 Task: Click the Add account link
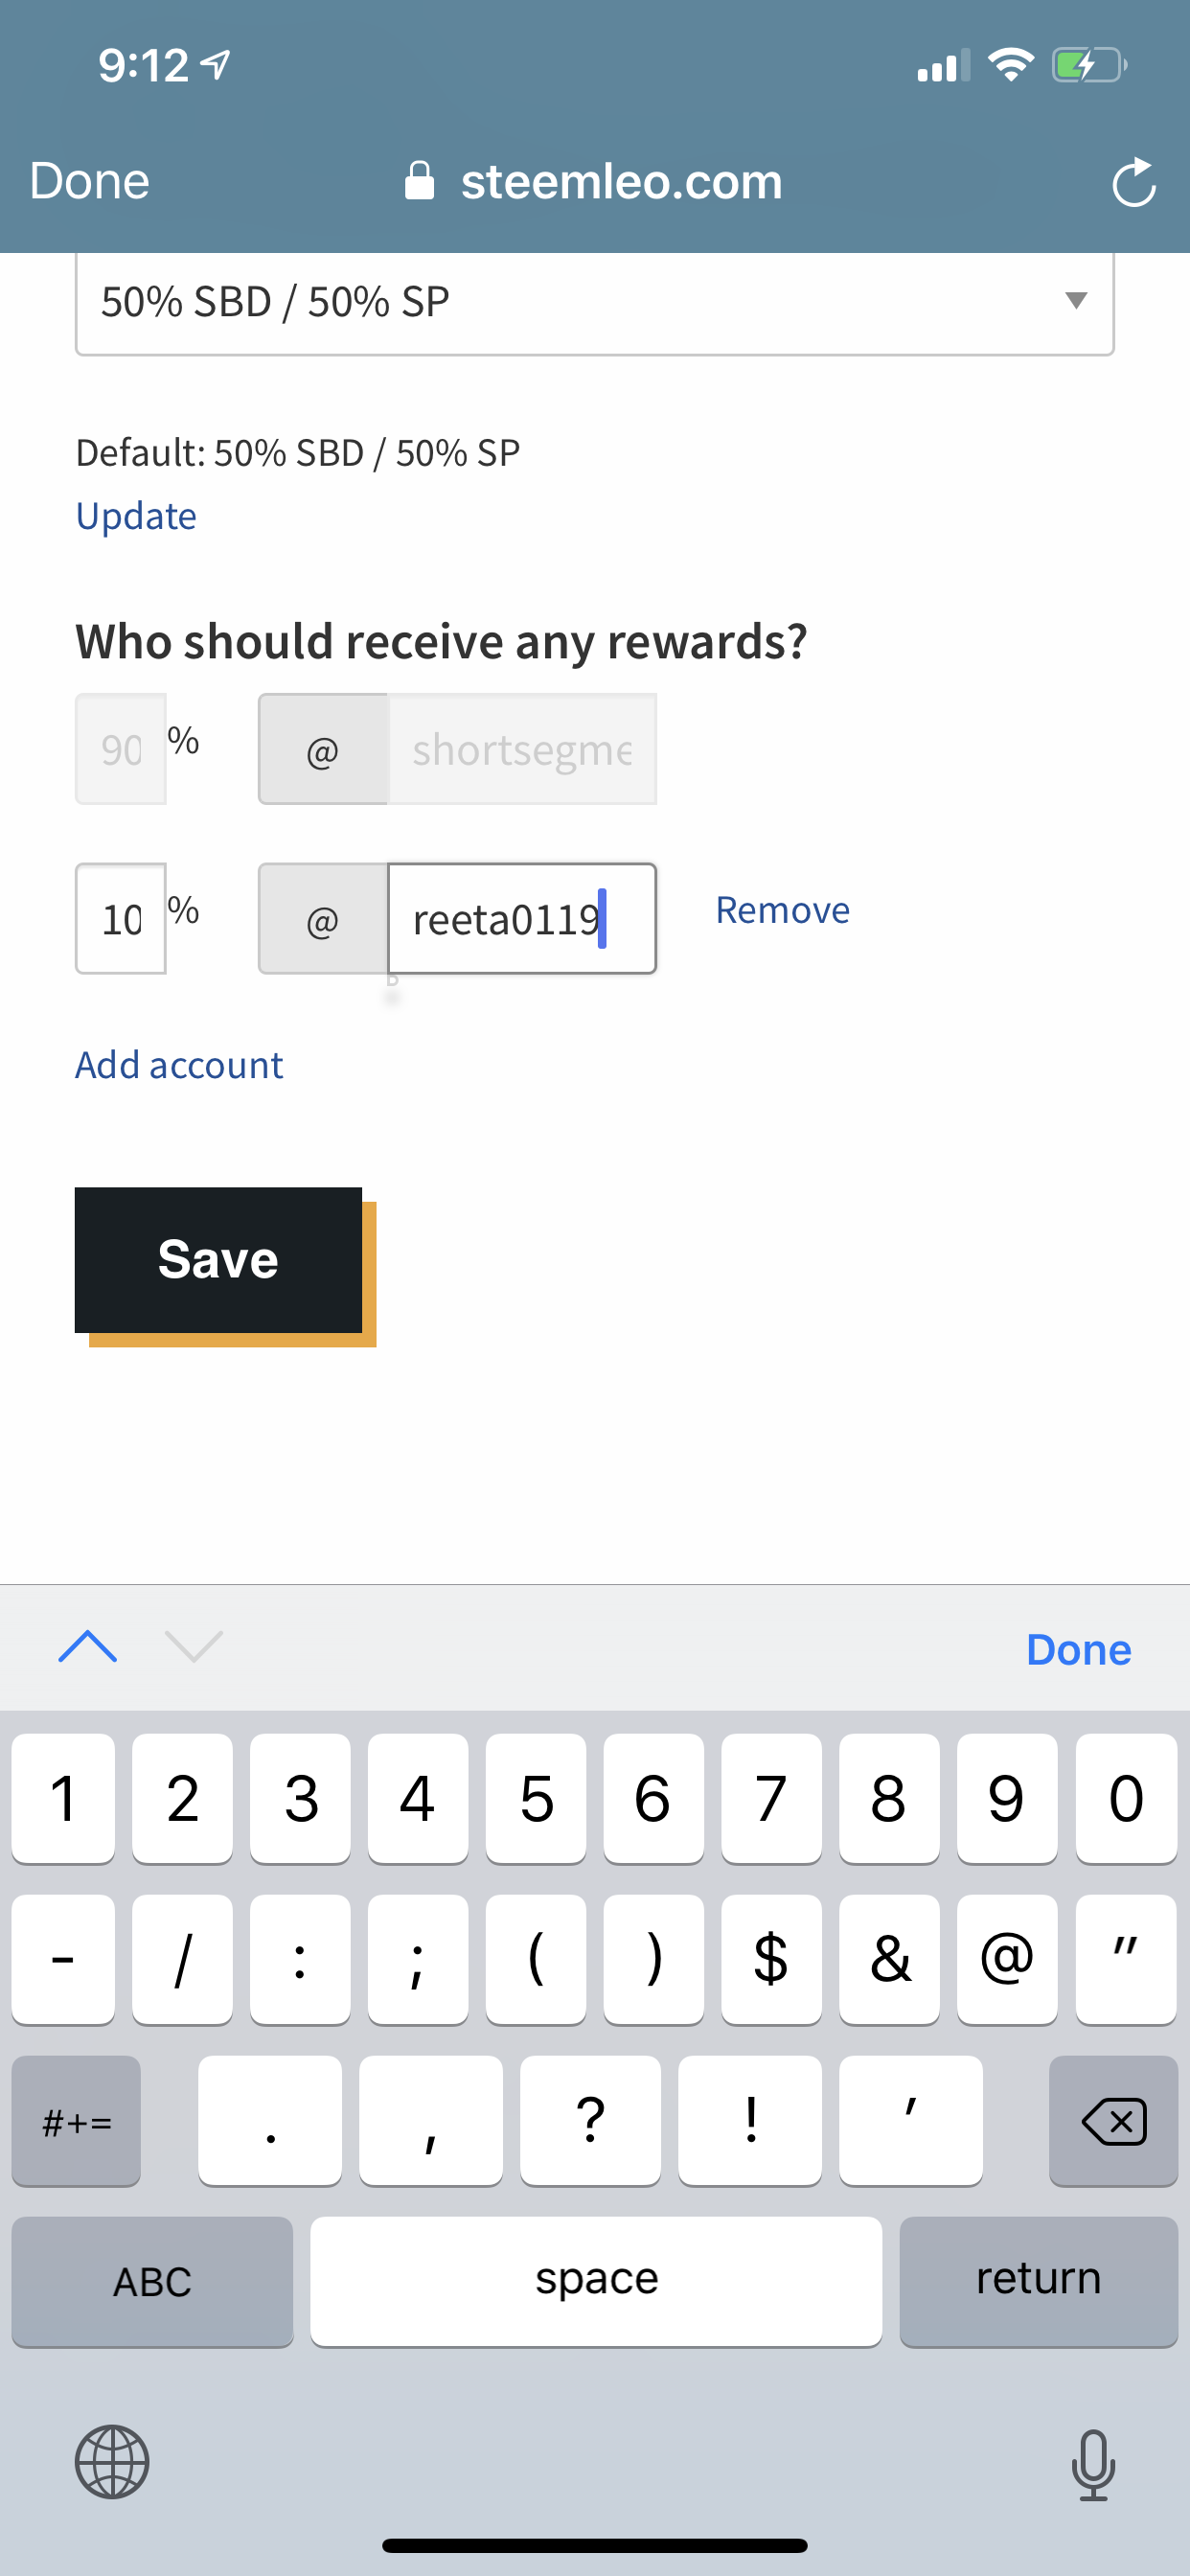tap(179, 1065)
